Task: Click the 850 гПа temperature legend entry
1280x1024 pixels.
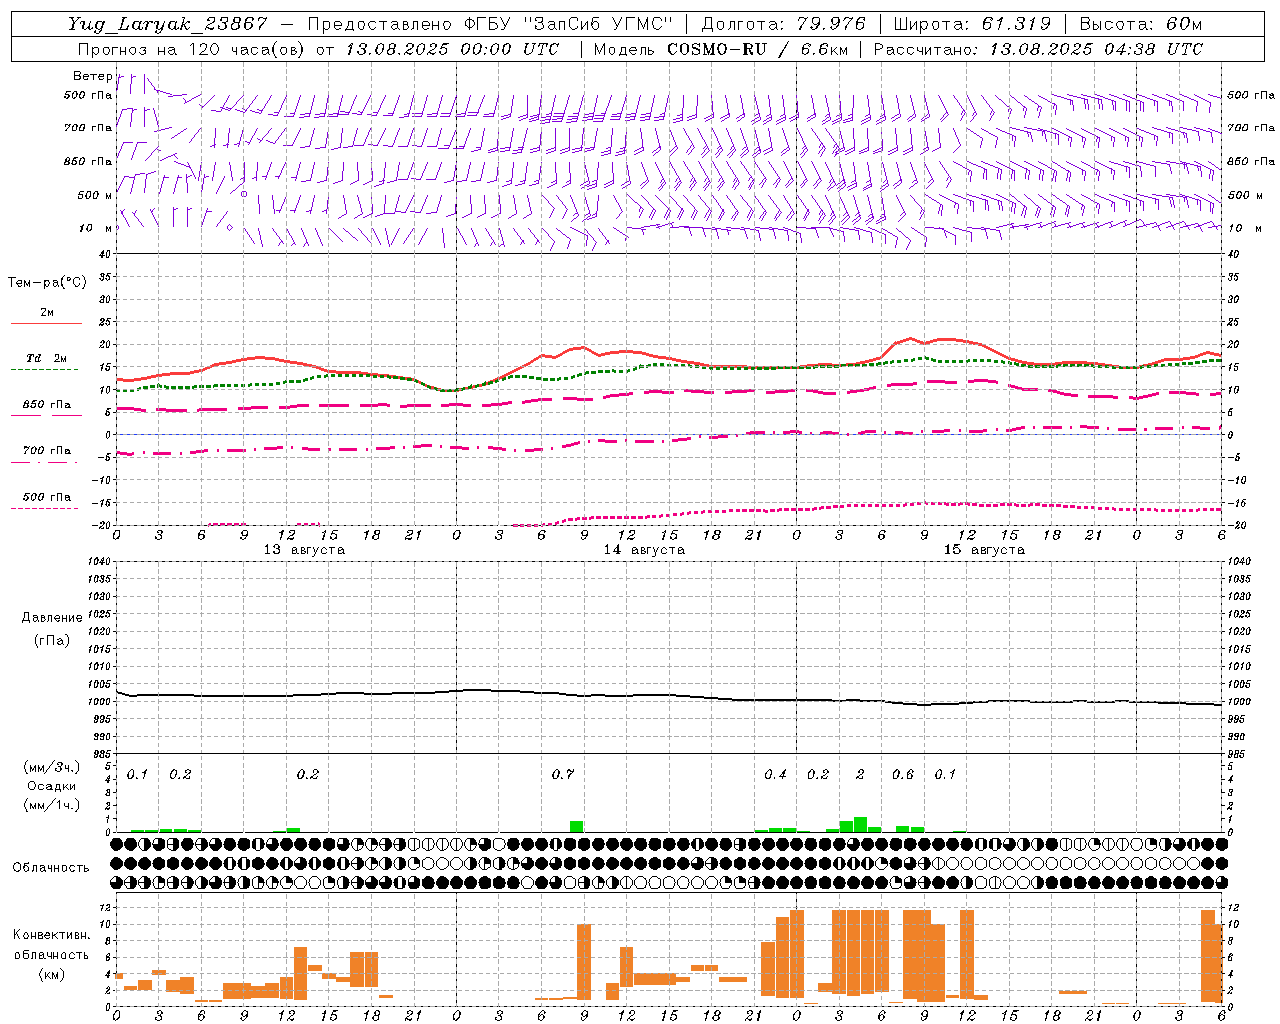Action: click(x=47, y=405)
